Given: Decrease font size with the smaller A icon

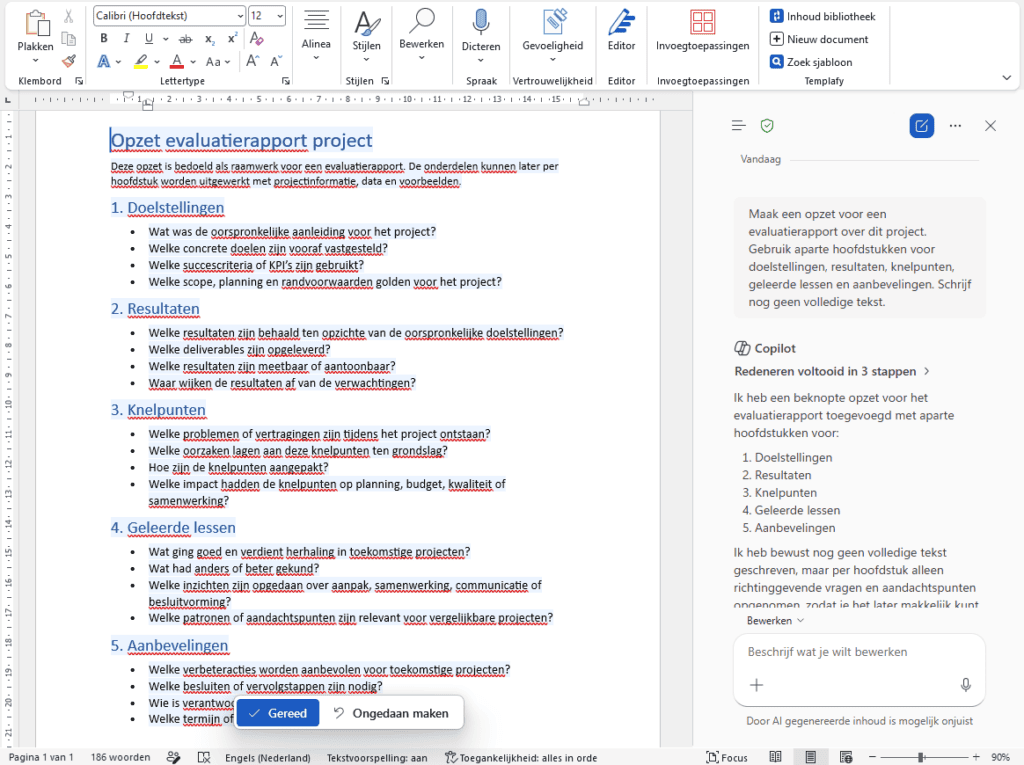Looking at the screenshot, I should [x=276, y=61].
